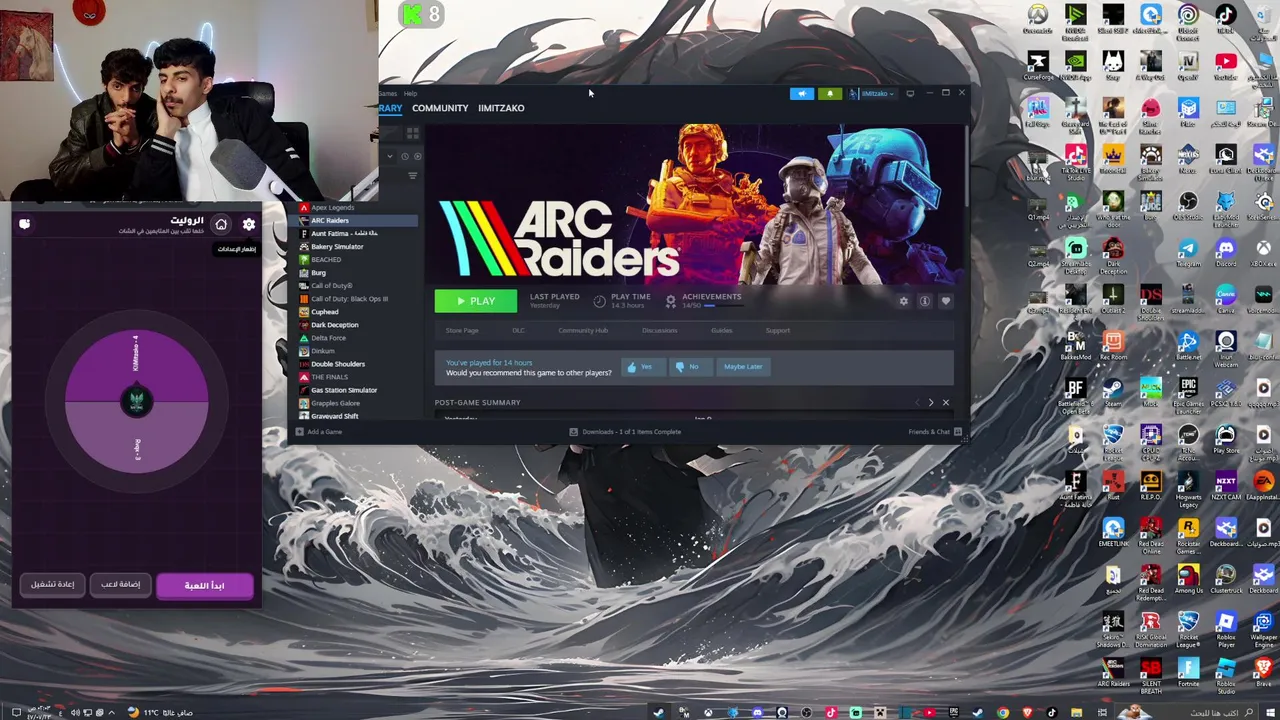Open the YouTube desktop shortcut
The width and height of the screenshot is (1280, 720).
[1225, 65]
